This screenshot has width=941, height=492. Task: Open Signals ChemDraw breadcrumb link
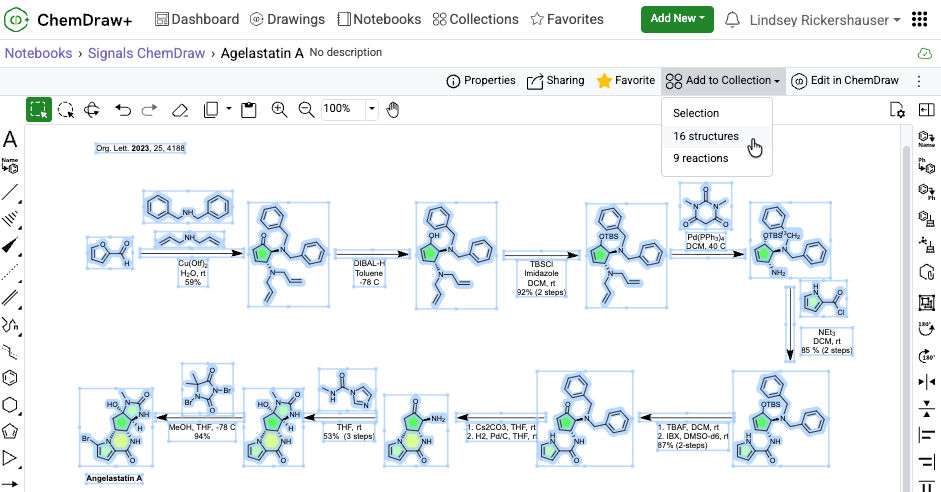pos(146,53)
